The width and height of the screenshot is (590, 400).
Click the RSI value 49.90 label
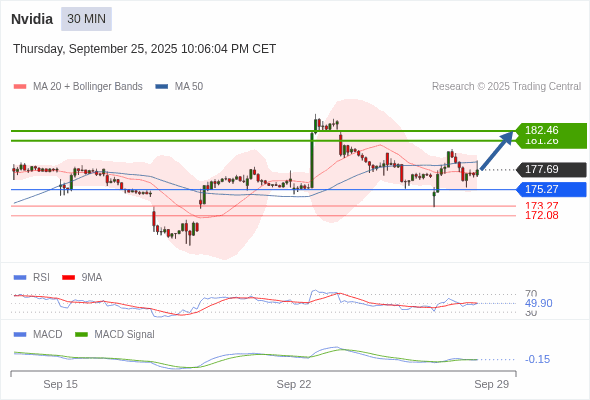point(538,303)
